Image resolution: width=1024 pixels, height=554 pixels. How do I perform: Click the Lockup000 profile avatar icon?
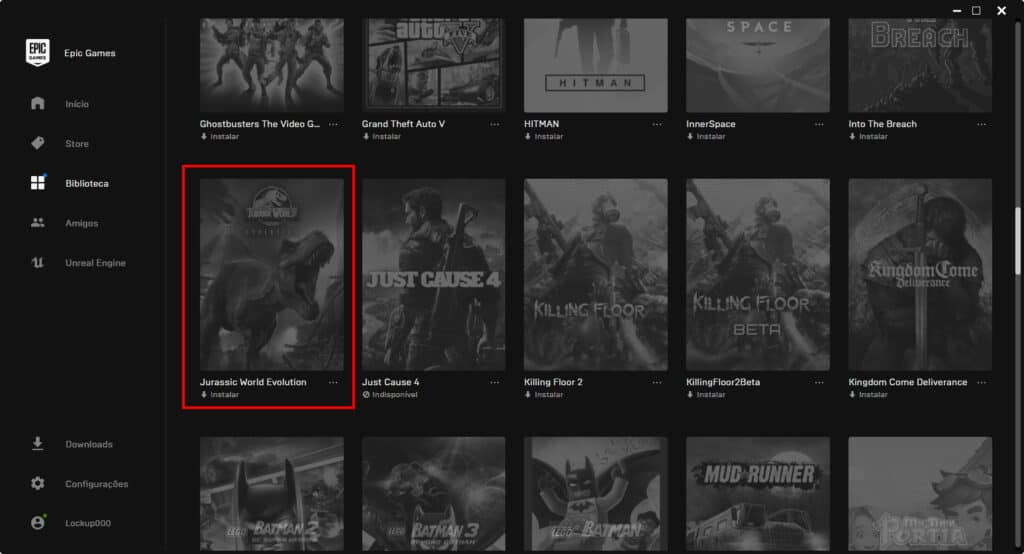pos(38,523)
